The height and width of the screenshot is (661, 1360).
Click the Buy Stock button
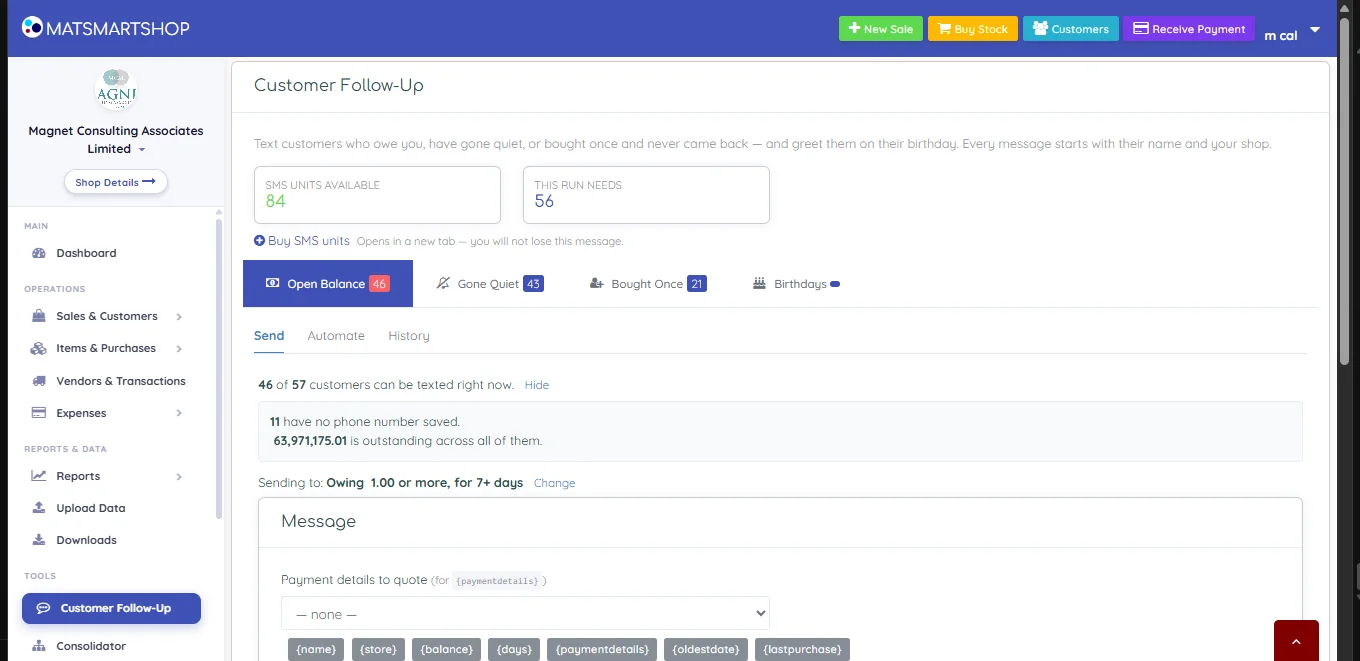tap(973, 29)
